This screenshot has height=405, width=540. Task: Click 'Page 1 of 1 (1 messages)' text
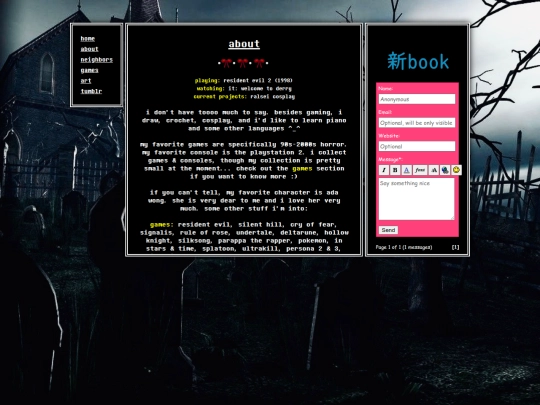[404, 247]
